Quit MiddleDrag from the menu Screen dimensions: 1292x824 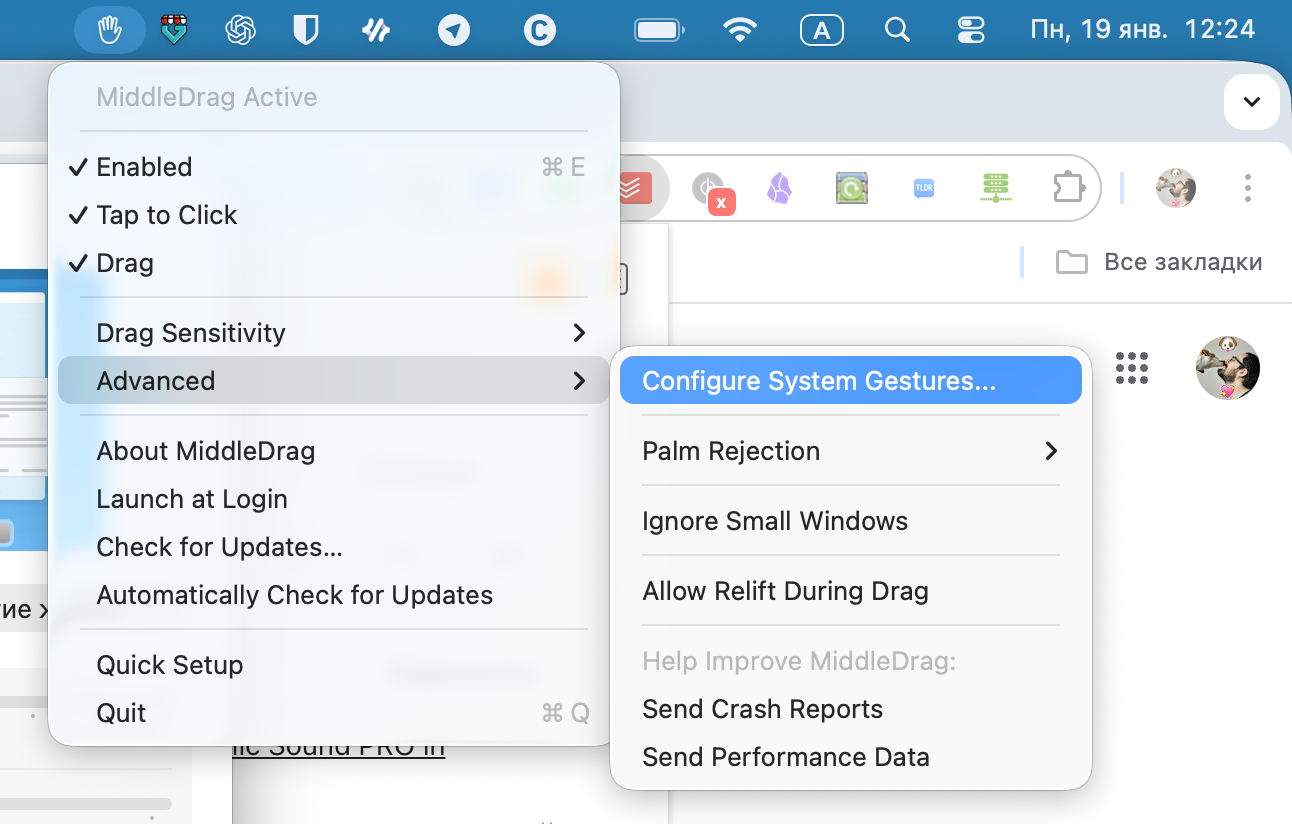point(333,713)
